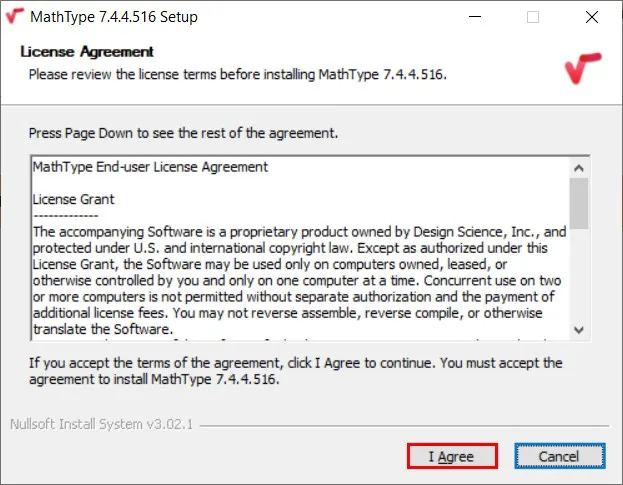Click the license text scrollbar thumb

coord(579,204)
